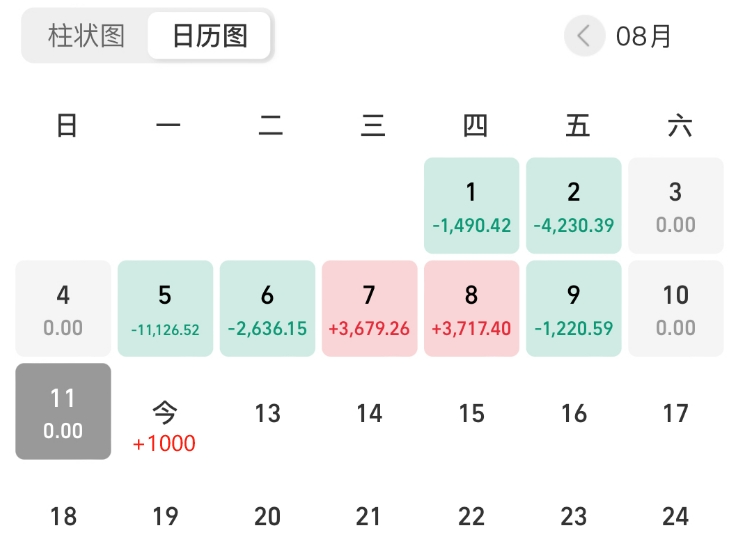Viewport: 747px width, 538px height.
Task: Select day 20 in the calendar
Action: [267, 516]
